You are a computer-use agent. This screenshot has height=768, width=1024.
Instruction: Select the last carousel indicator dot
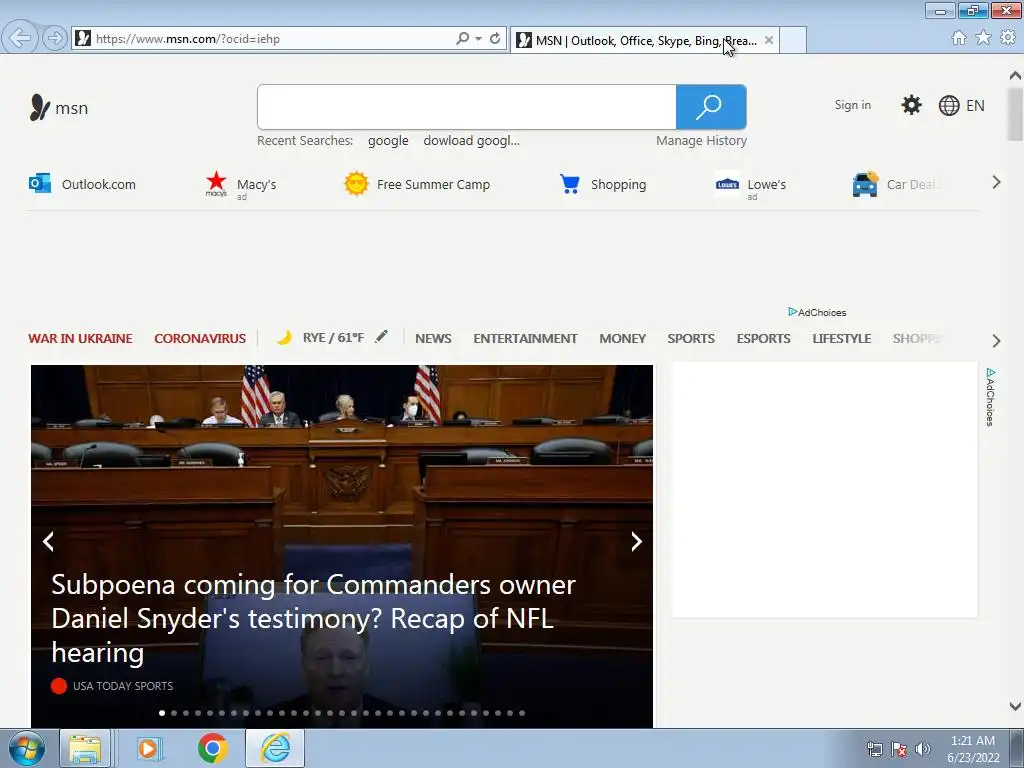click(x=522, y=713)
